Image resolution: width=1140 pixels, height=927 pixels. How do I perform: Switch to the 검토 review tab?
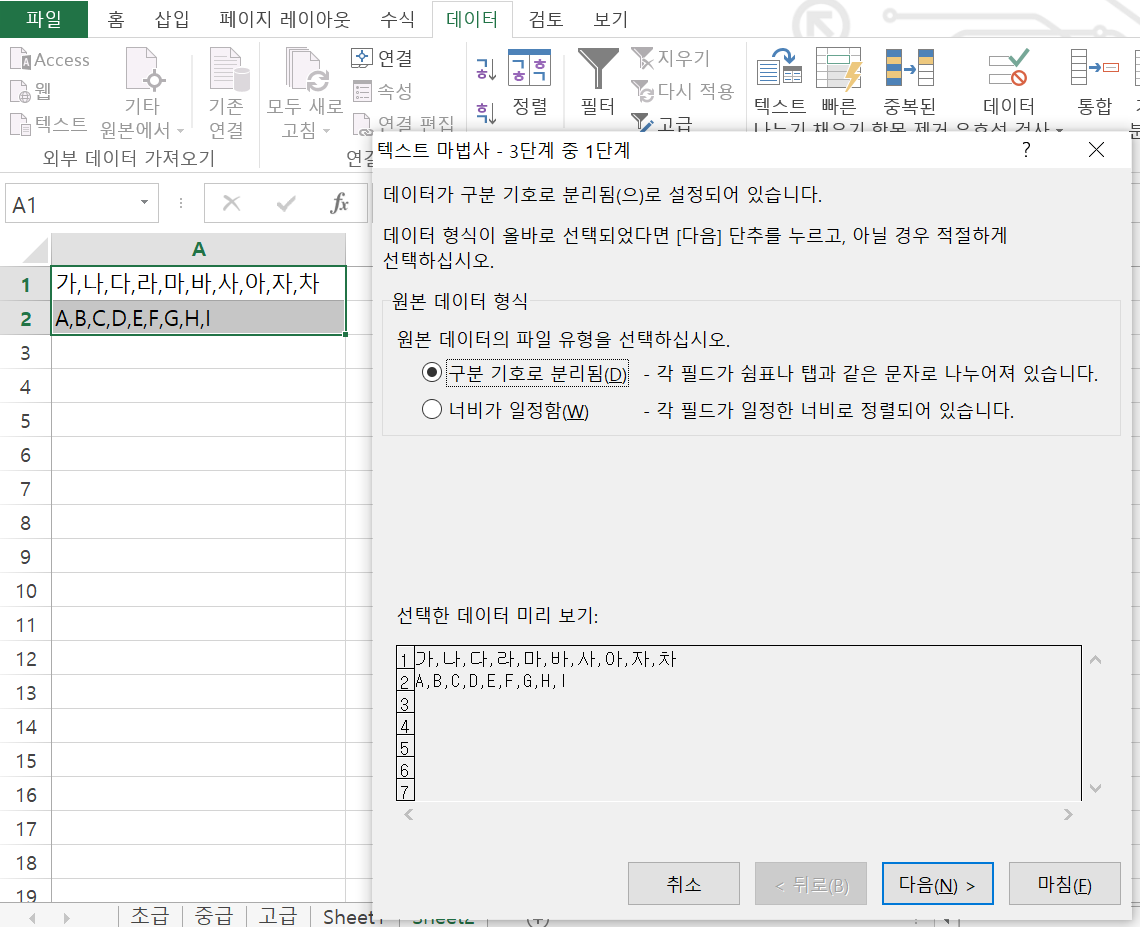(x=546, y=20)
